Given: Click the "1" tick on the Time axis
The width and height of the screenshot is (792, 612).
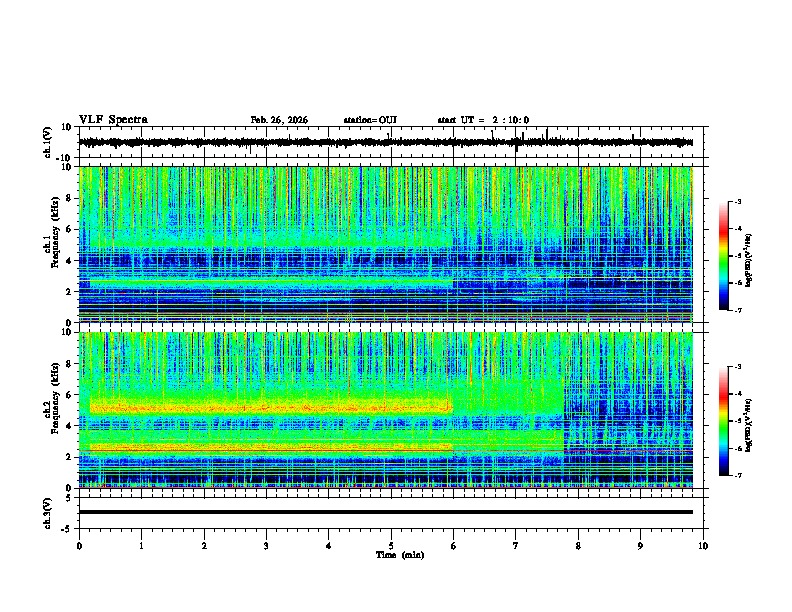Looking at the screenshot, I should click(141, 546).
